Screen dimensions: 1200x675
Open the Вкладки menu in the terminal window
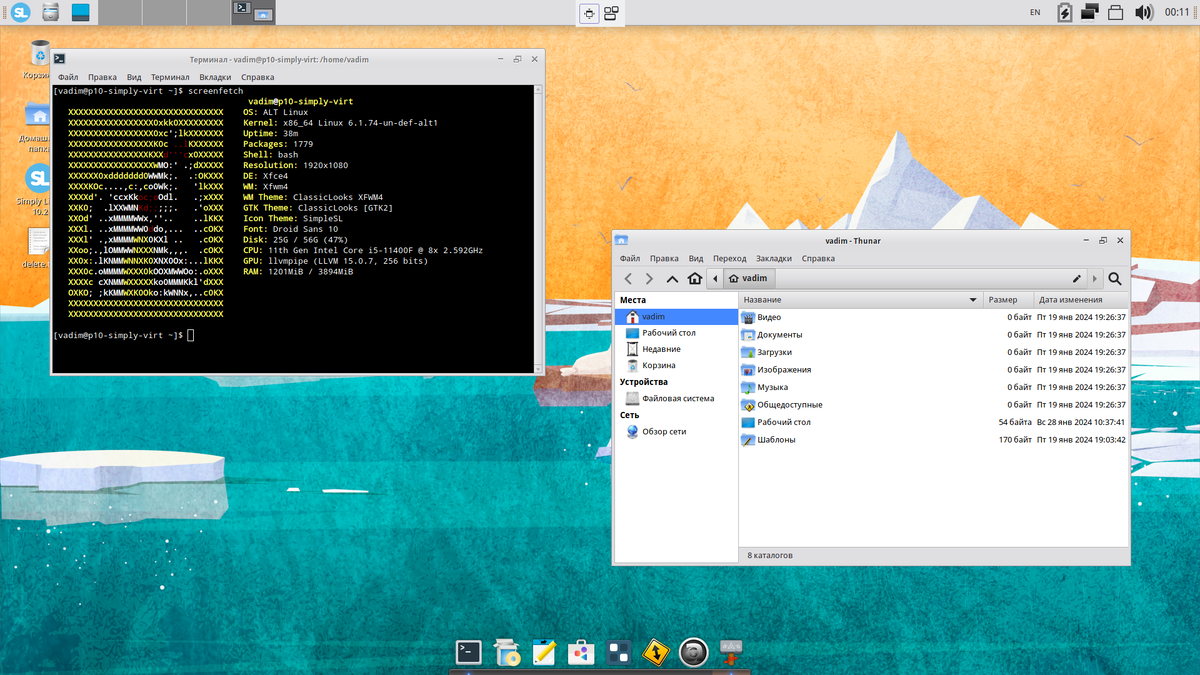(x=215, y=77)
